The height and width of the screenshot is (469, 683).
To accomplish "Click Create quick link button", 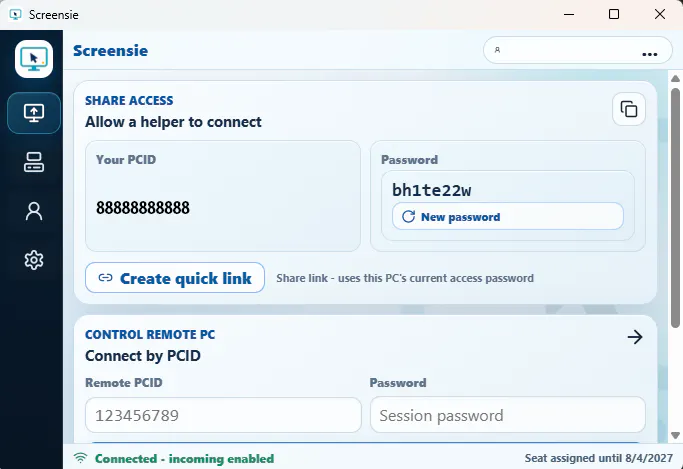I will coord(175,278).
